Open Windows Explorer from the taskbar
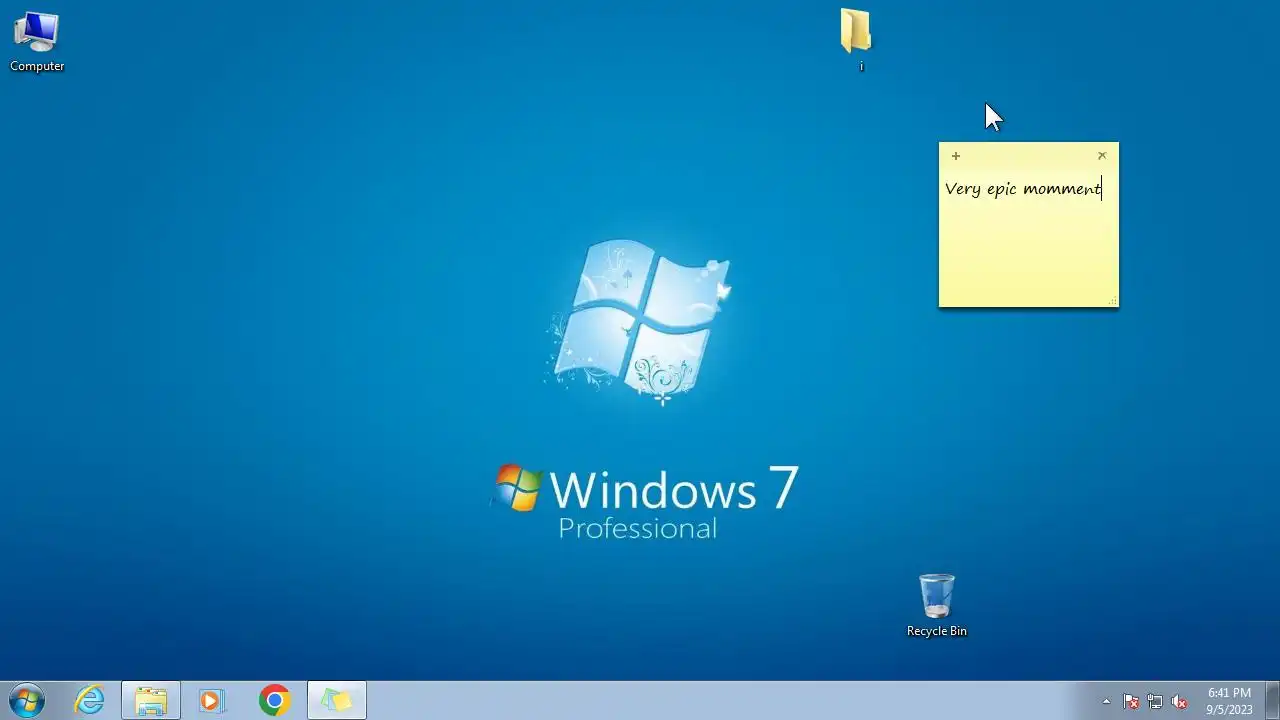The image size is (1280, 720). point(151,700)
